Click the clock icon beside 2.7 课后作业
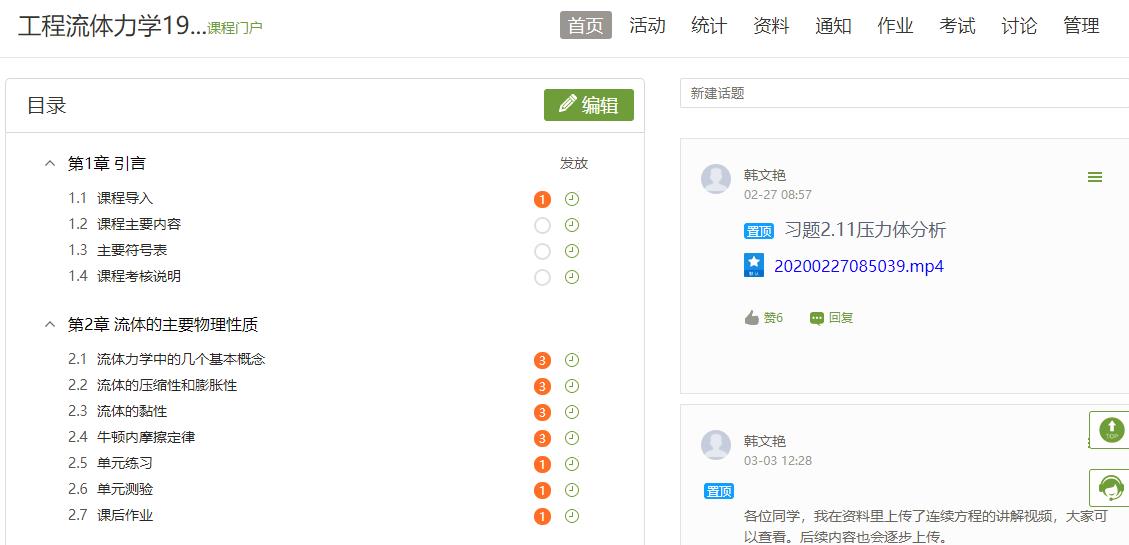 (x=572, y=517)
